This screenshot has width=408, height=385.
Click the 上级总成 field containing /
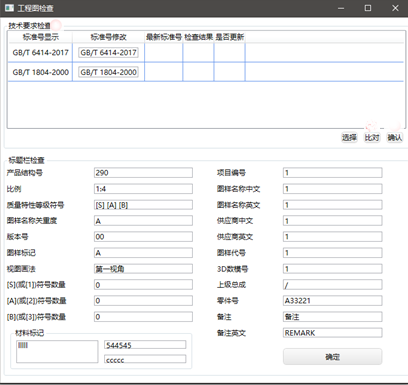(332, 285)
